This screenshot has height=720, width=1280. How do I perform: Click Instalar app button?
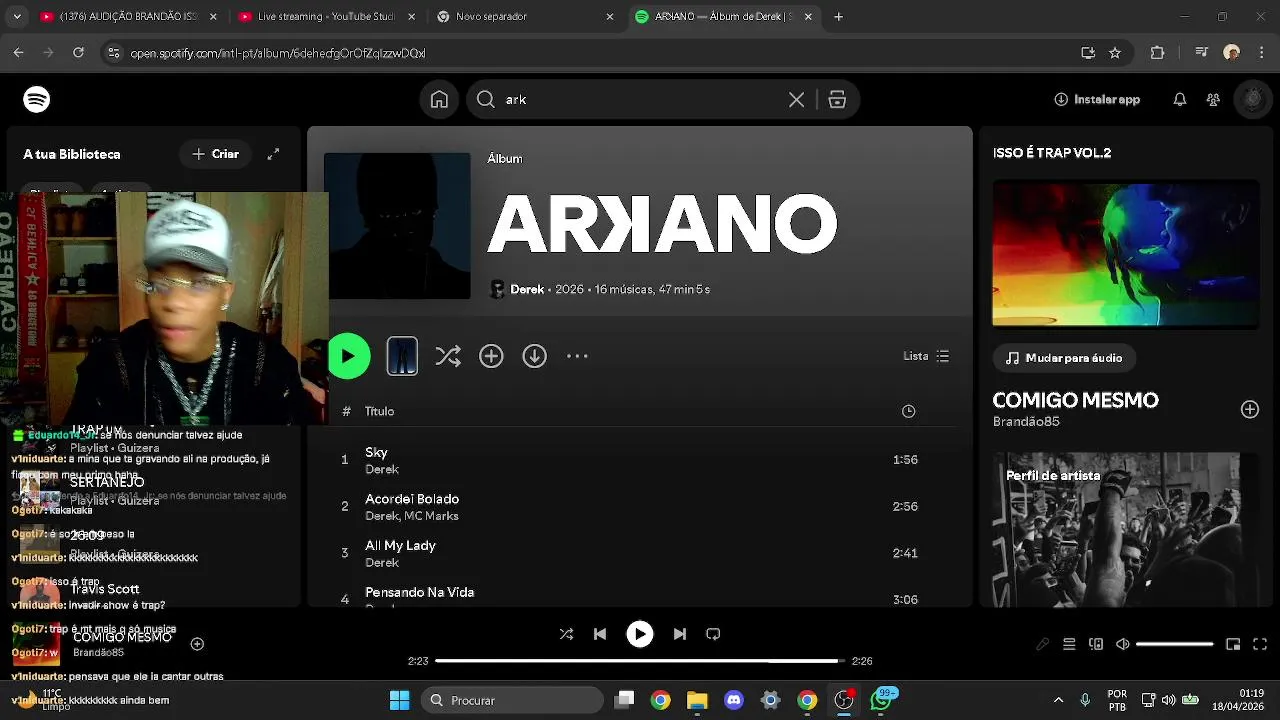coord(1097,99)
